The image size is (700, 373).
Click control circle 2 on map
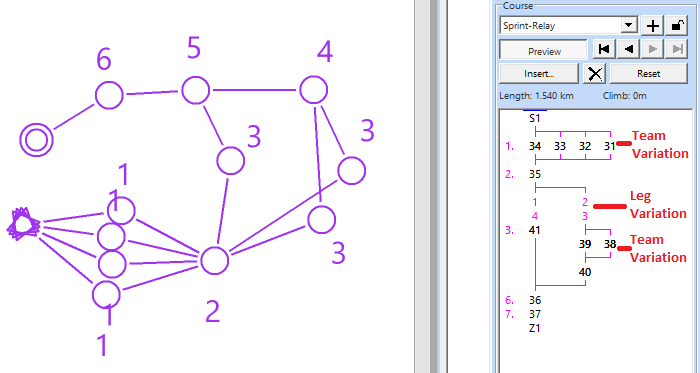[215, 261]
